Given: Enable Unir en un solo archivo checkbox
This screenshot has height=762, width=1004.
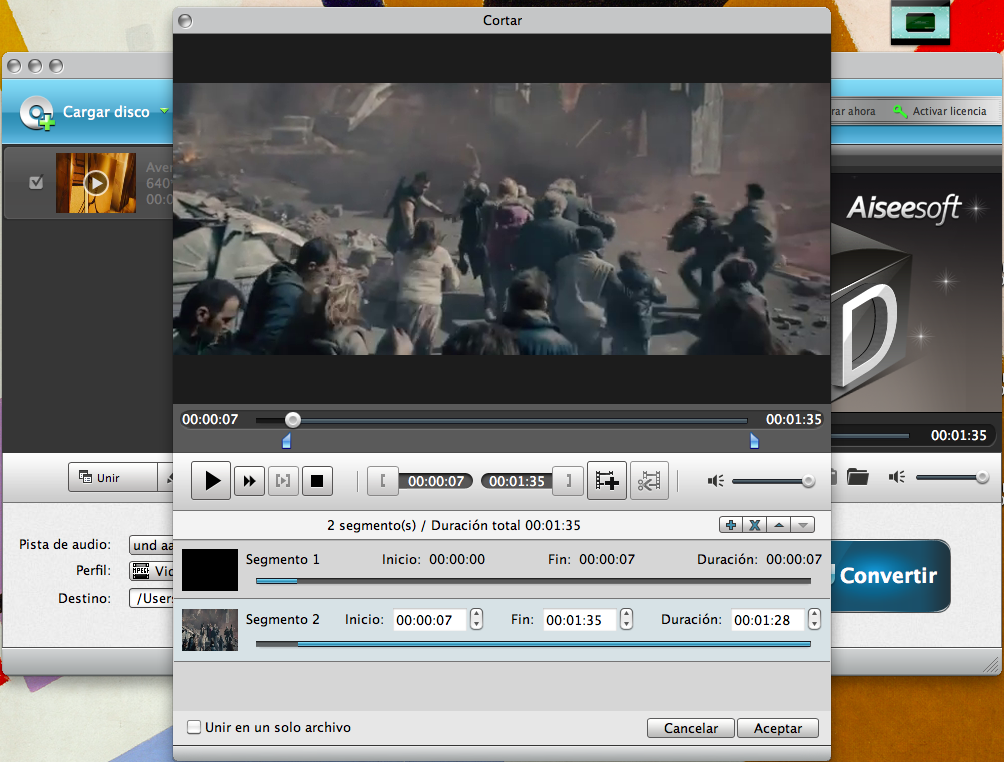Looking at the screenshot, I should point(193,727).
